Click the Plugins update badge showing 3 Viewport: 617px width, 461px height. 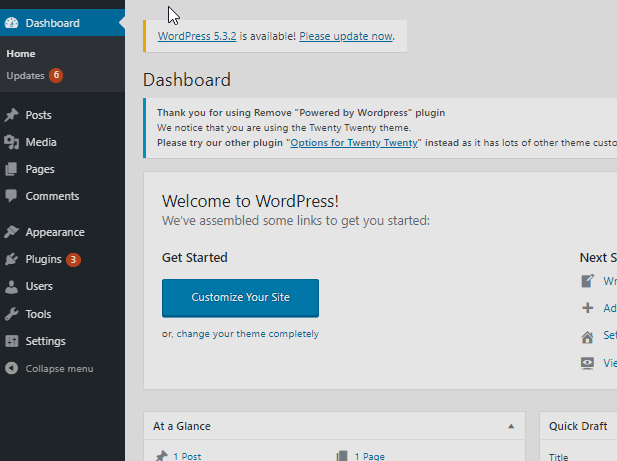73,260
